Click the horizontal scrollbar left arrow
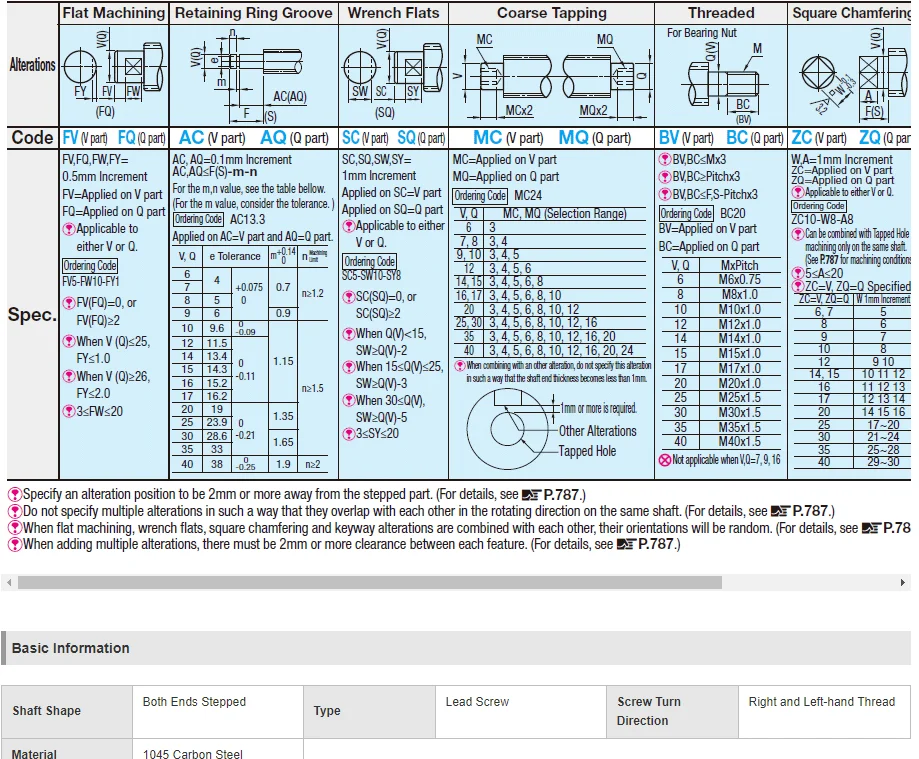This screenshot has width=919, height=759. tap(8, 583)
